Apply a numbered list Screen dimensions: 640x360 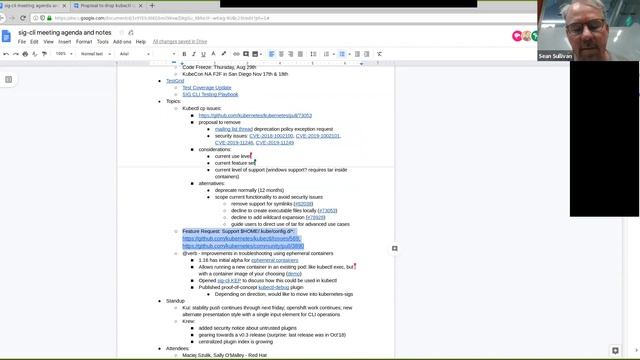pyautogui.click(x=326, y=54)
